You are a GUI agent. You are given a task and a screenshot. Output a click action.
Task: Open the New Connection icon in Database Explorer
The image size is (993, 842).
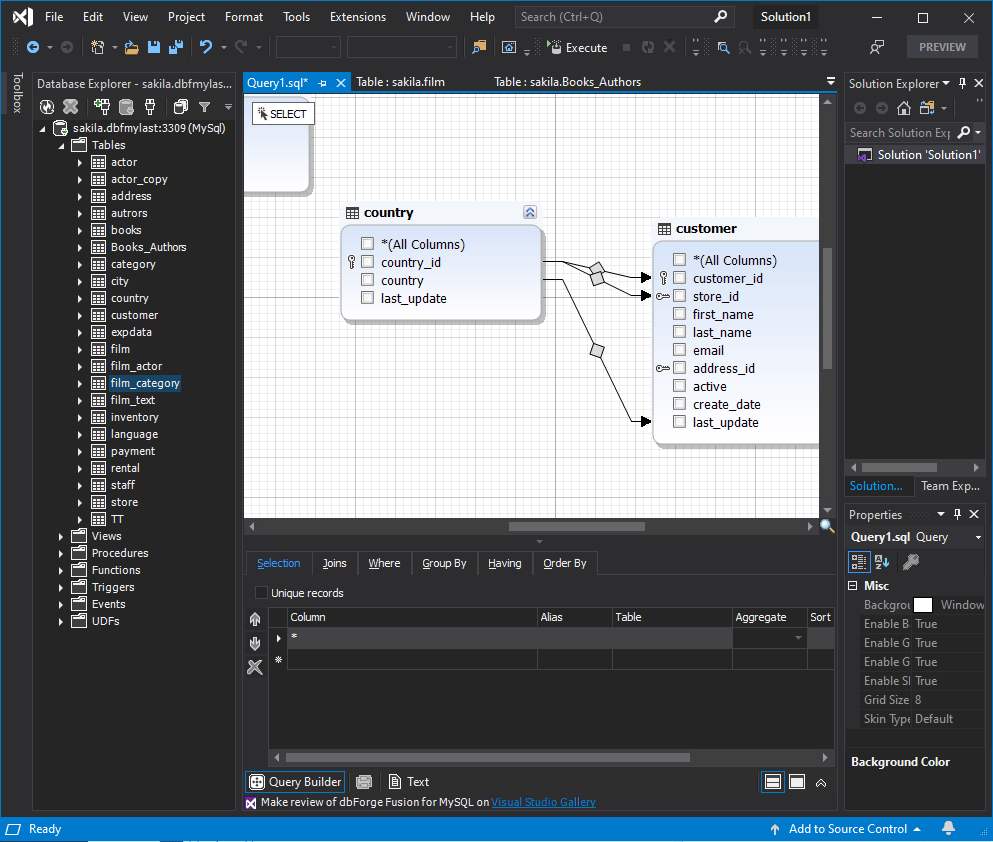point(104,106)
